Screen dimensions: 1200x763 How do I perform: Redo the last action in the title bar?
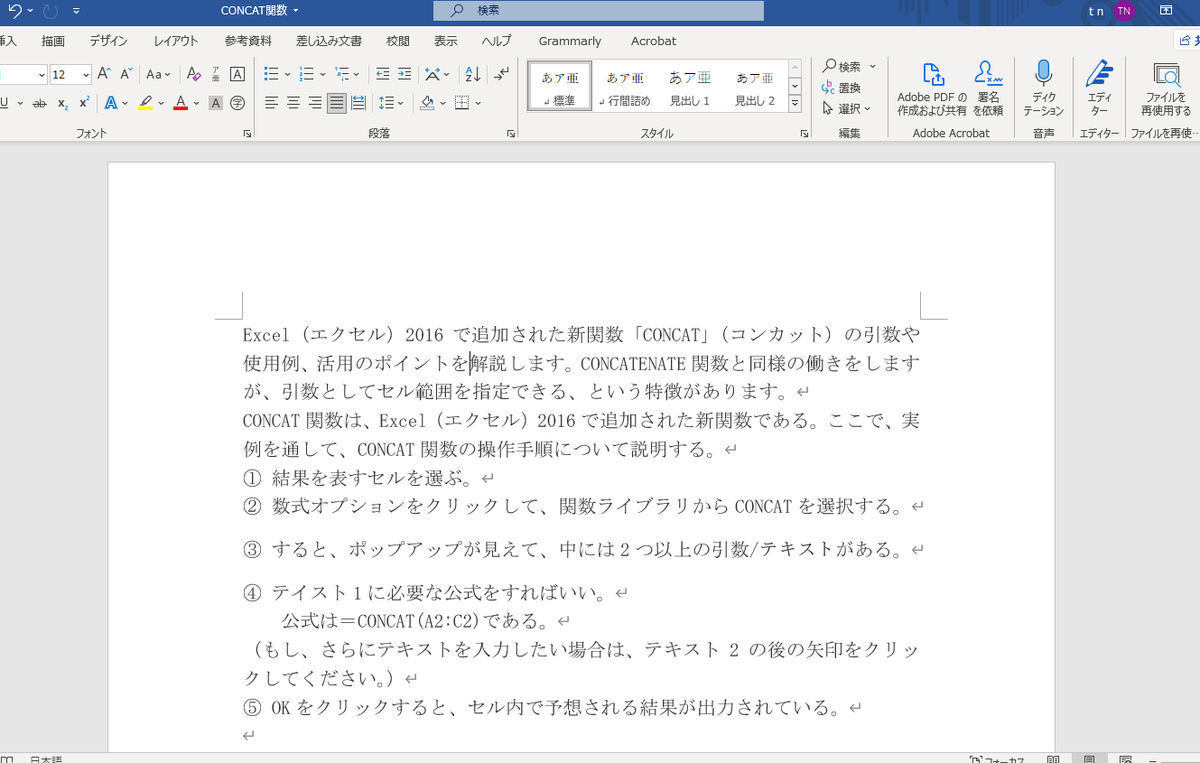pyautogui.click(x=51, y=11)
